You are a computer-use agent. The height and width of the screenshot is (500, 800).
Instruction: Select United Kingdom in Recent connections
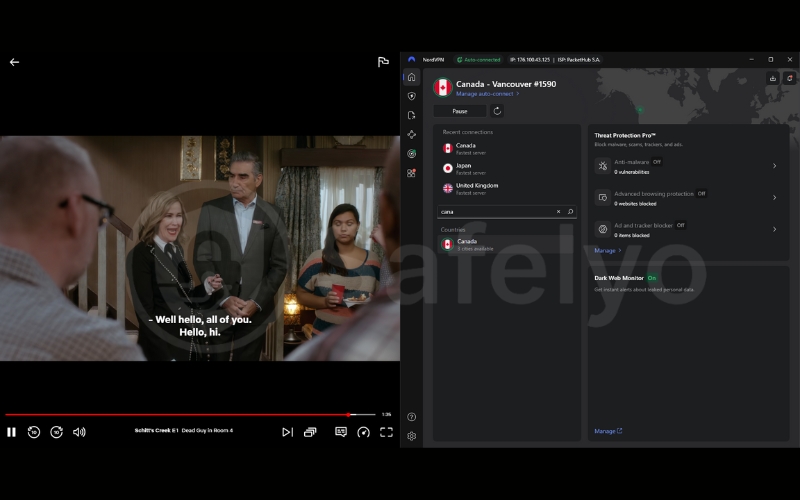tap(507, 188)
